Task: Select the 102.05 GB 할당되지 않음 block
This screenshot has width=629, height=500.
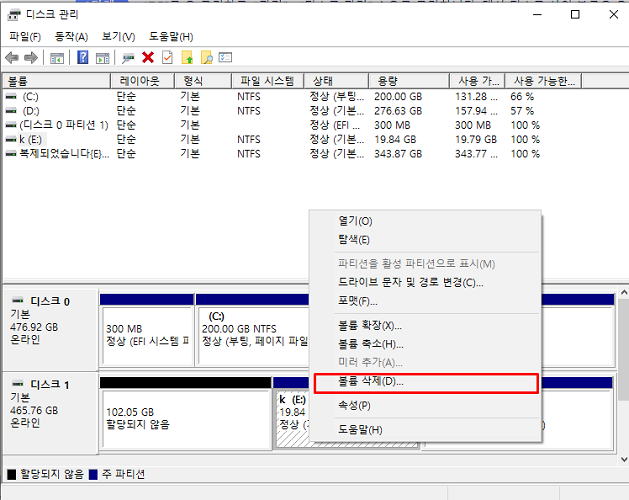Action: pyautogui.click(x=185, y=413)
